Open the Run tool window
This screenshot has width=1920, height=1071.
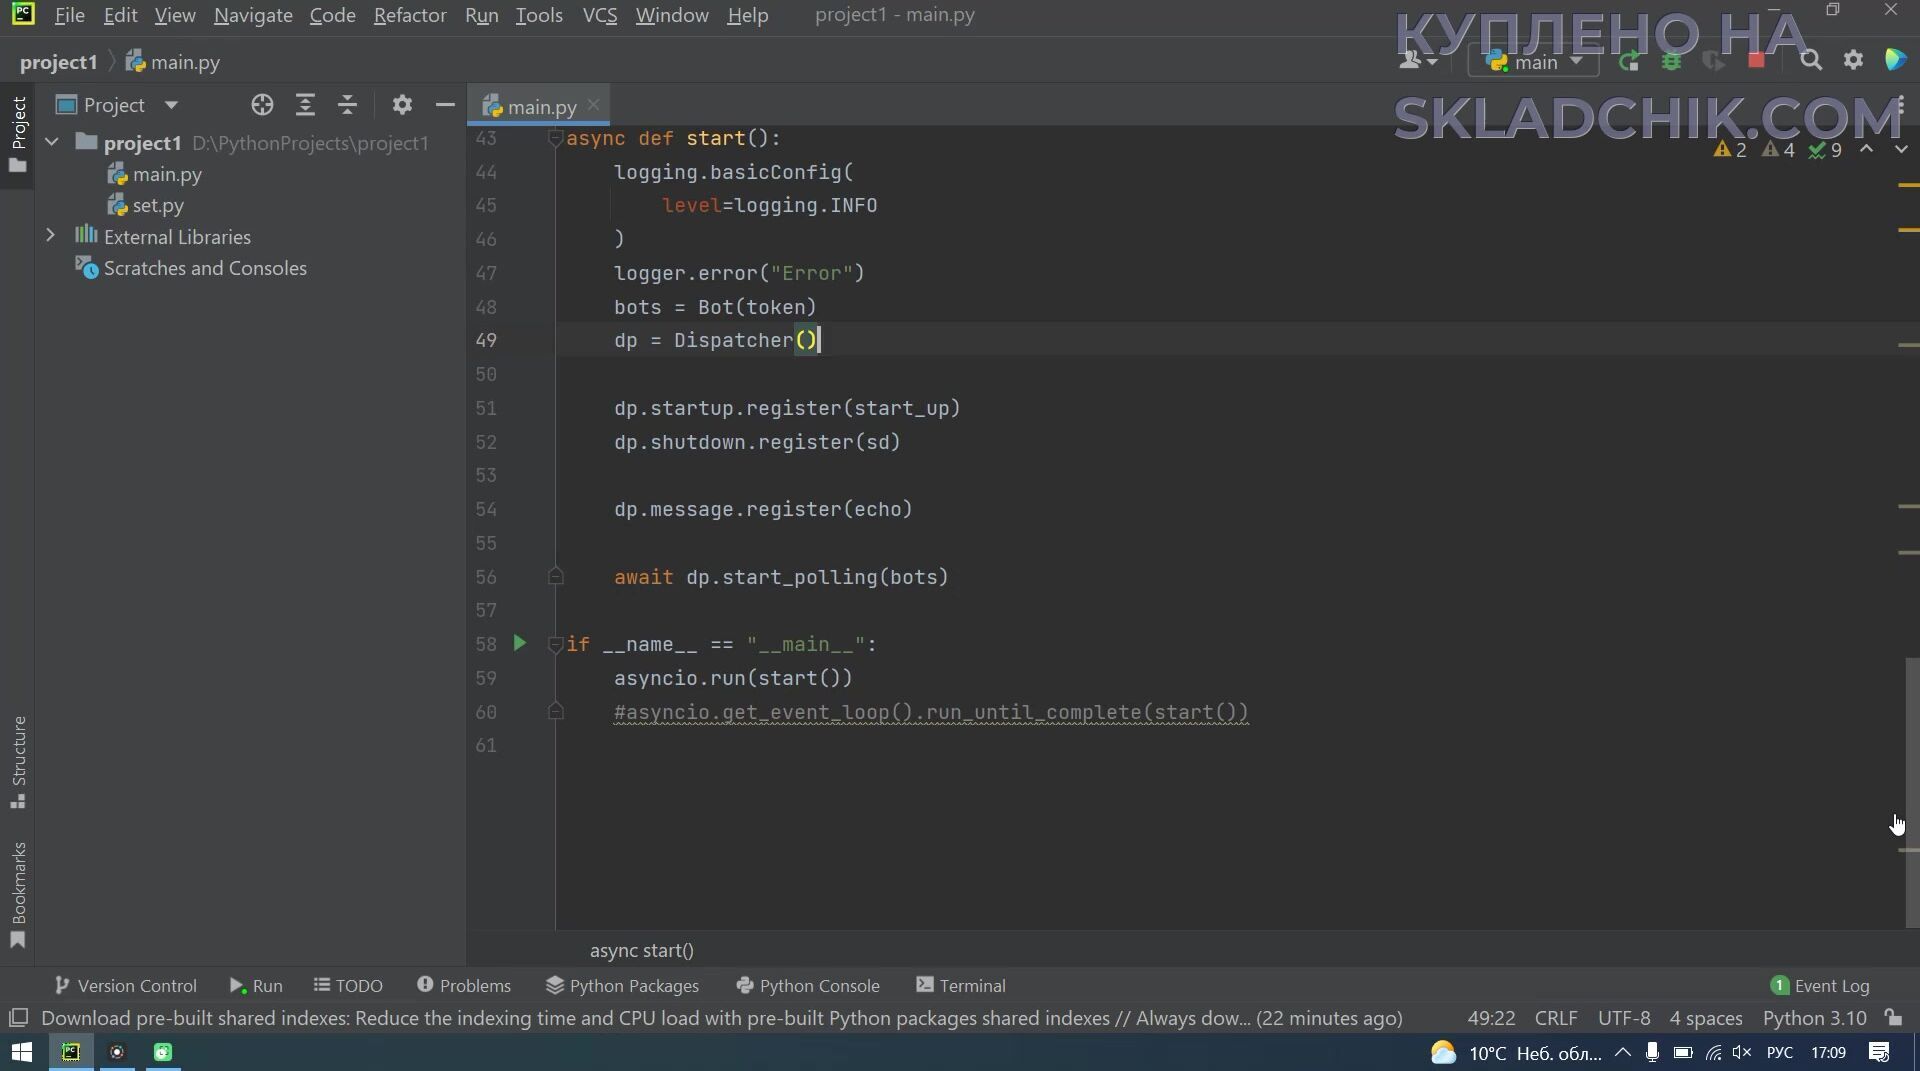[x=256, y=985]
